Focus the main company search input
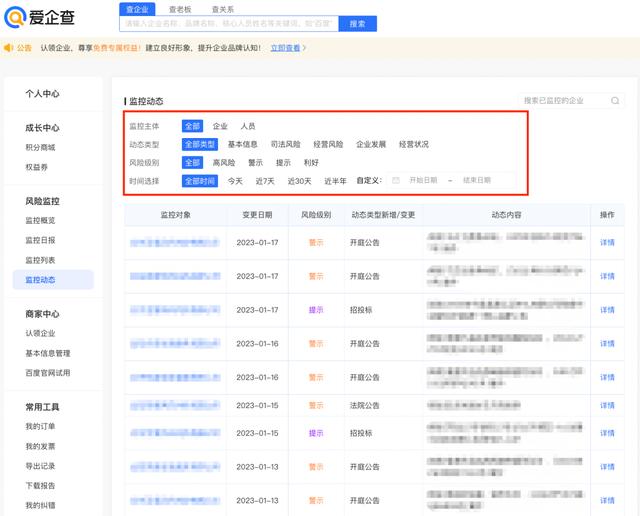This screenshot has width=640, height=516. click(x=229, y=24)
